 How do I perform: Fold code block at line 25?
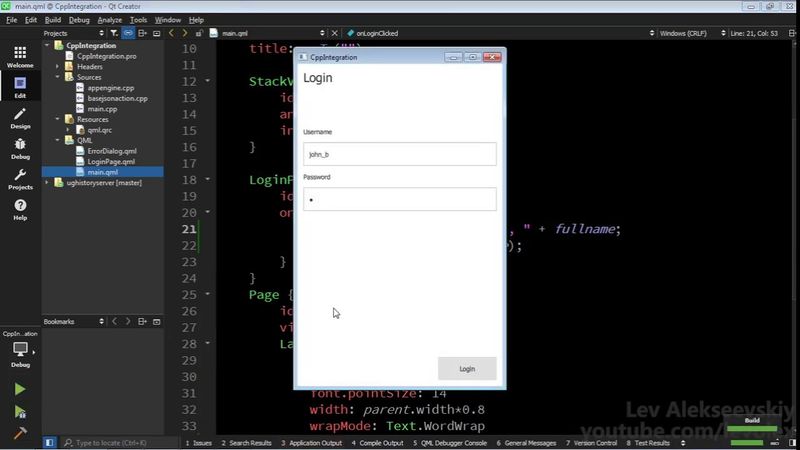tap(208, 294)
